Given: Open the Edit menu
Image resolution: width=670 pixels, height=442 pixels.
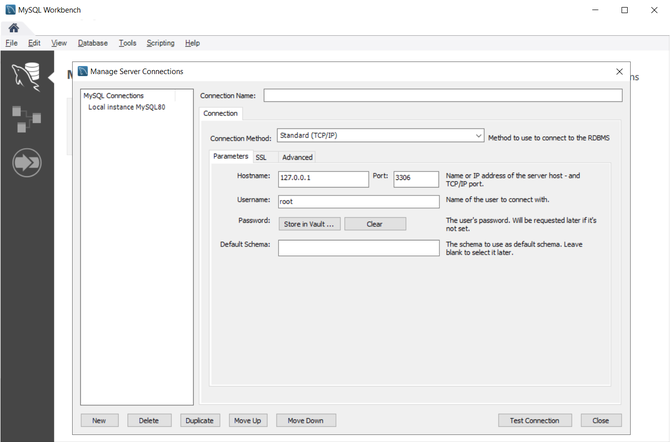Looking at the screenshot, I should (x=34, y=43).
